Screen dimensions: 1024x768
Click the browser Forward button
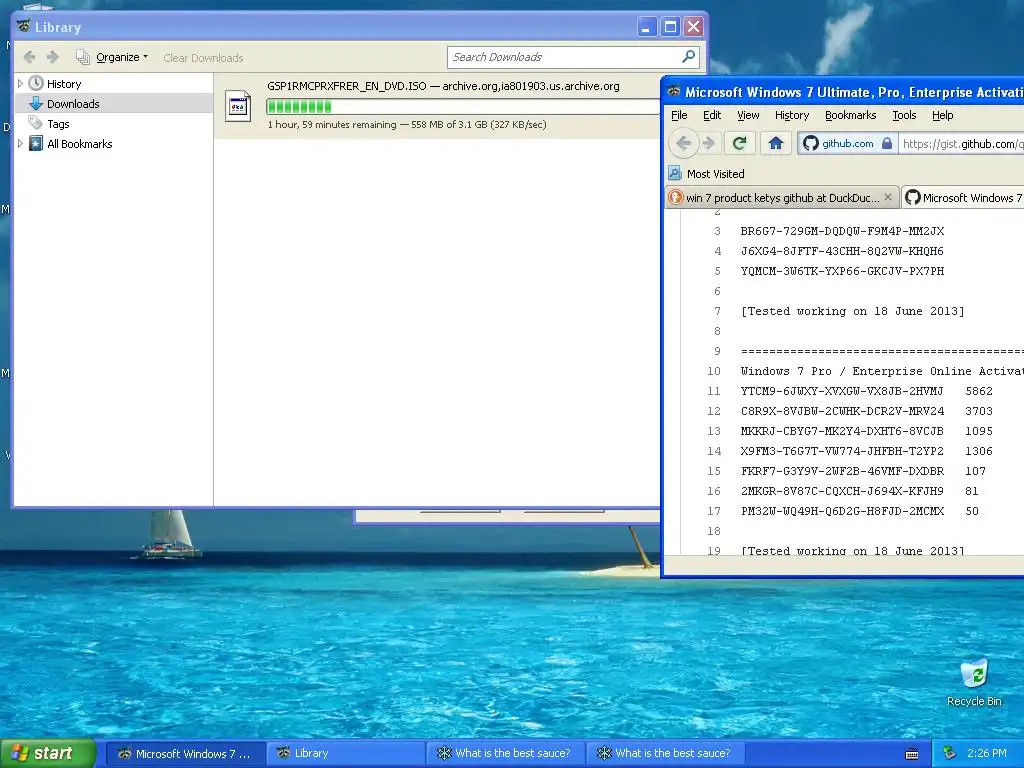[709, 143]
